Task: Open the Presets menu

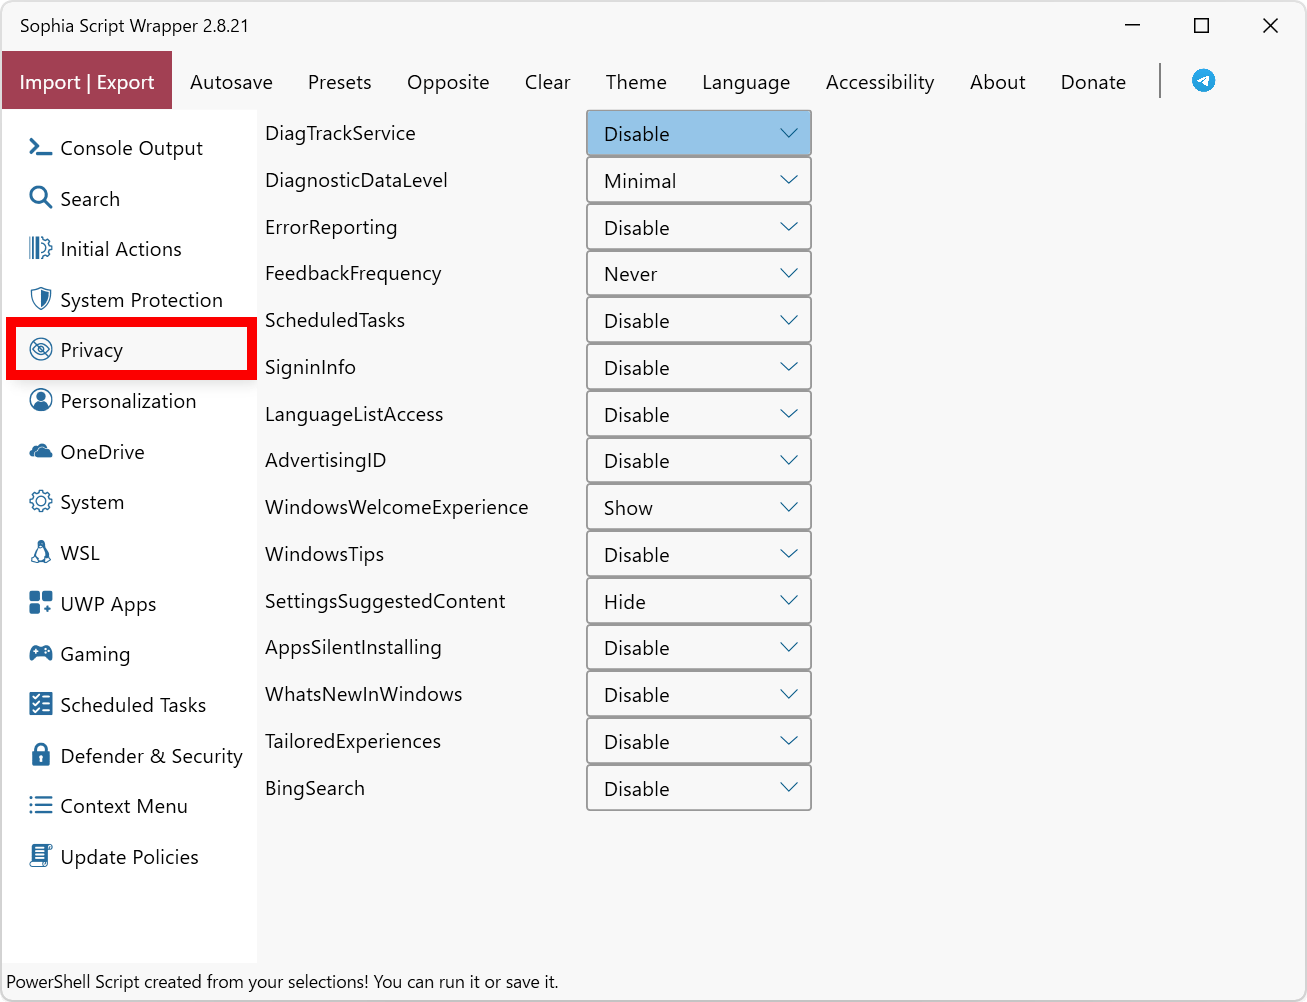Action: click(x=339, y=82)
